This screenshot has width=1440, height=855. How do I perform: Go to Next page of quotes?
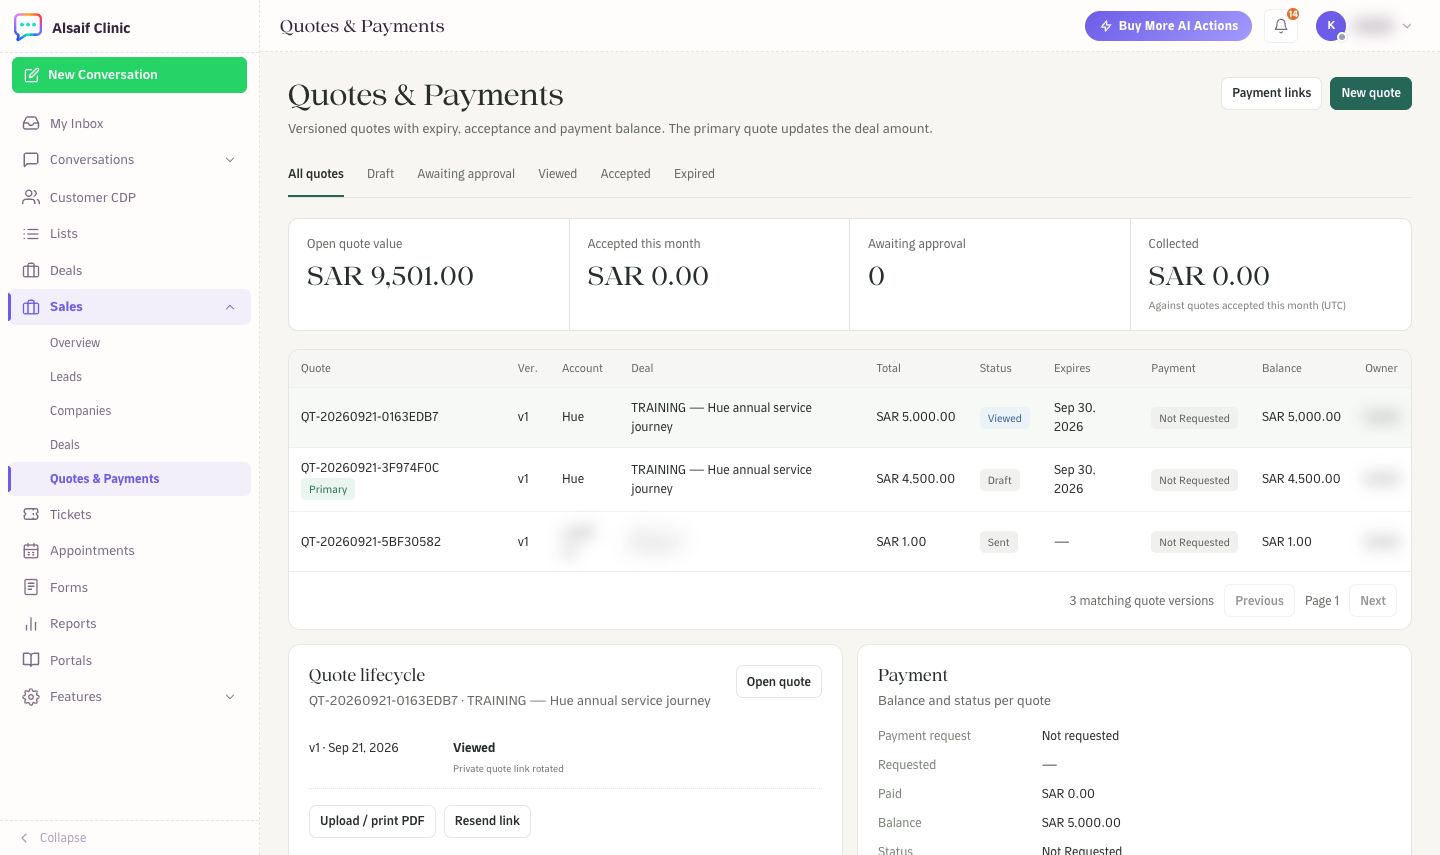tap(1373, 601)
